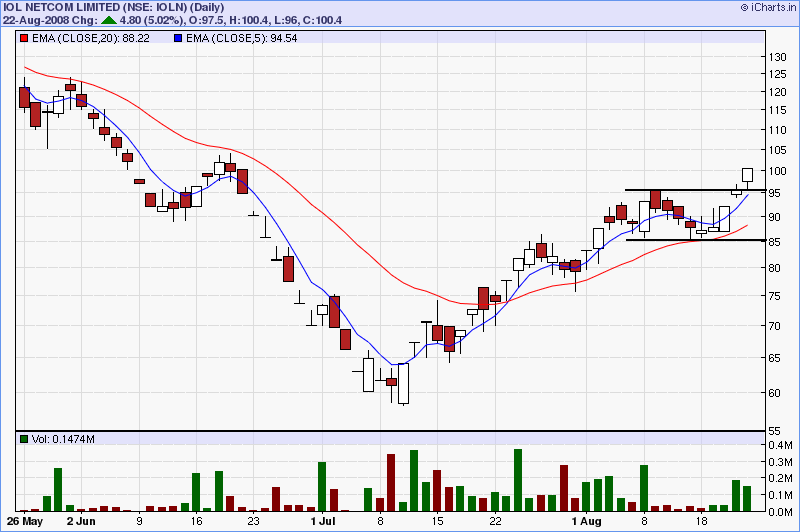Screen dimensions: 800x532
Task: Click the '4.80 (5.02%)' change value
Action: [x=151, y=20]
